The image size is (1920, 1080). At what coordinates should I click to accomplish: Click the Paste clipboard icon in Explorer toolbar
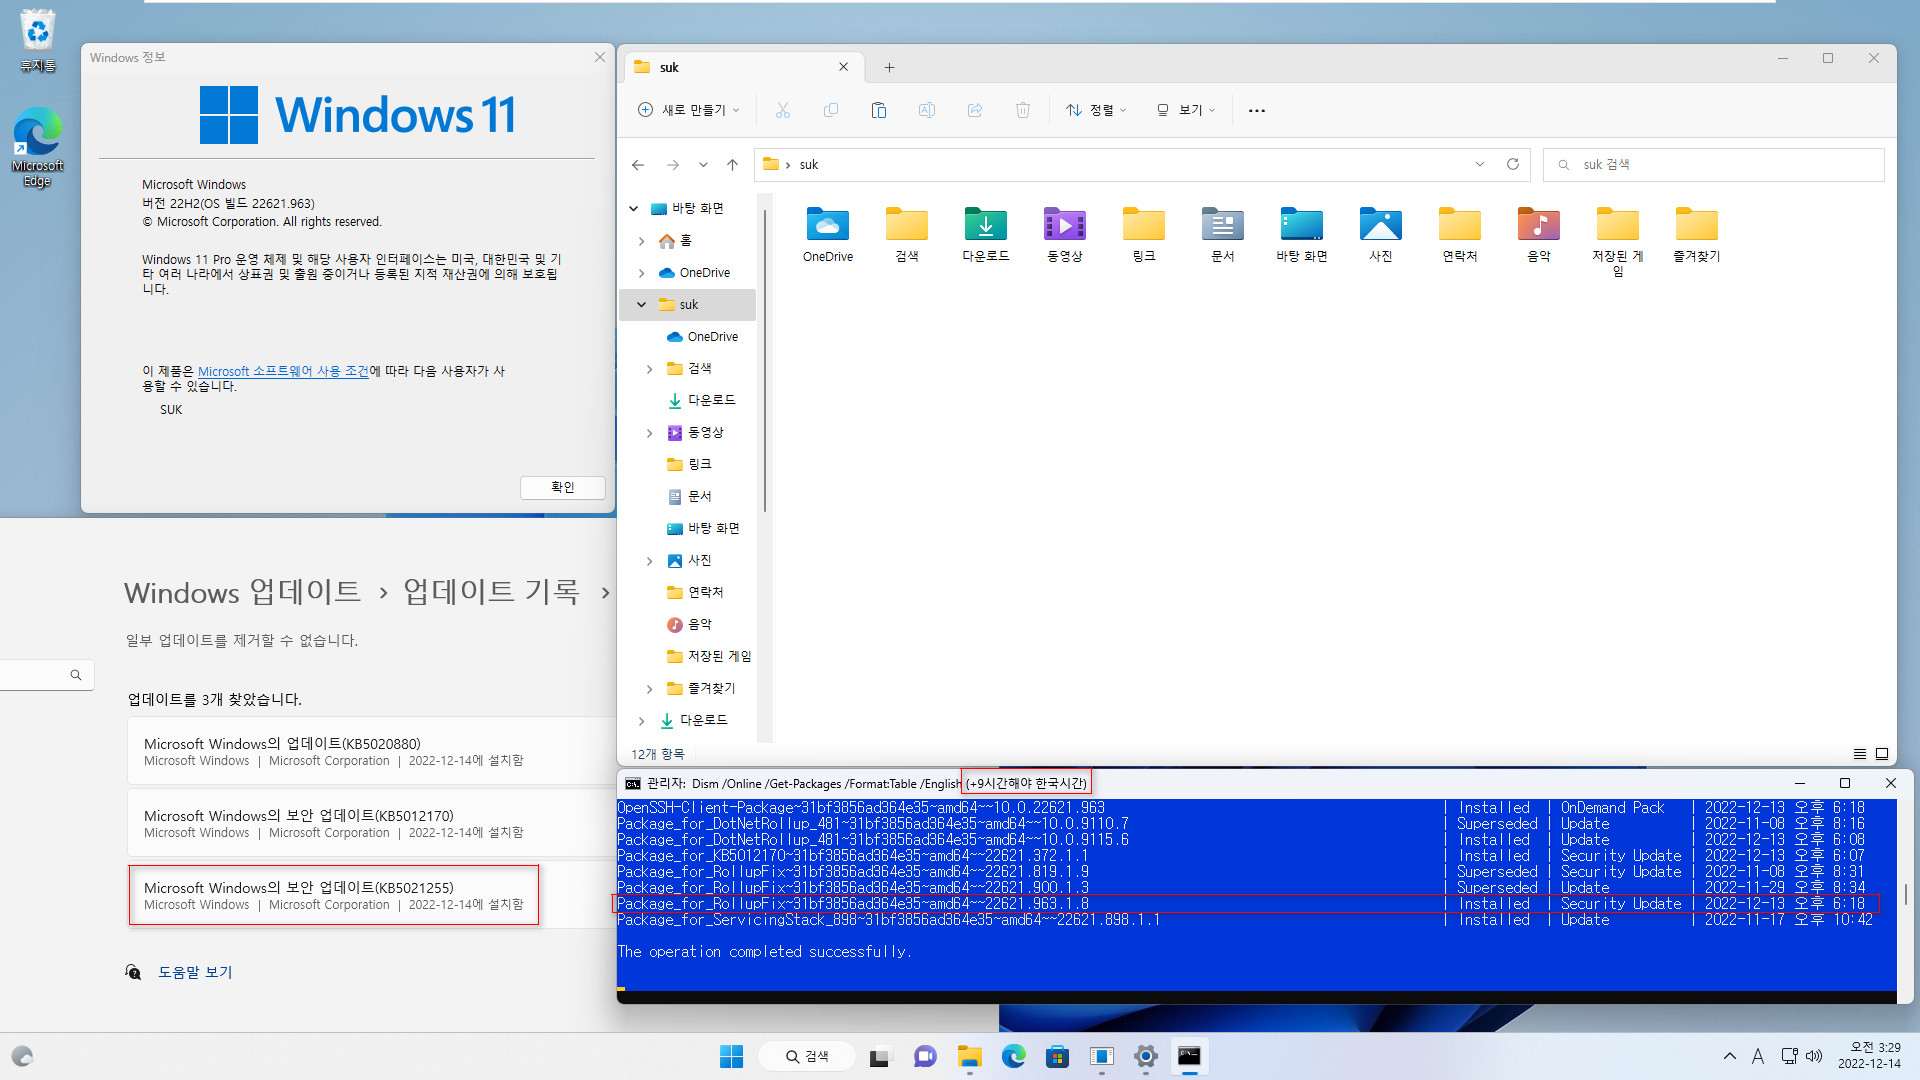pyautogui.click(x=879, y=110)
